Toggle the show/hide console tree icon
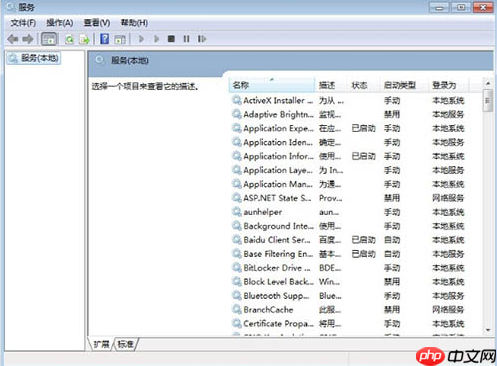 [49, 39]
